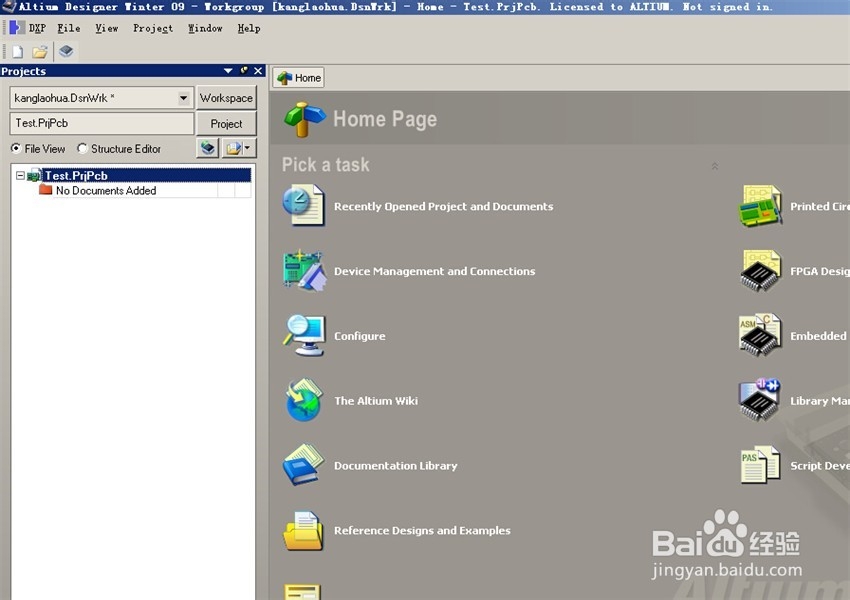This screenshot has width=850, height=600.
Task: Click the Workspace button
Action: pos(226,98)
